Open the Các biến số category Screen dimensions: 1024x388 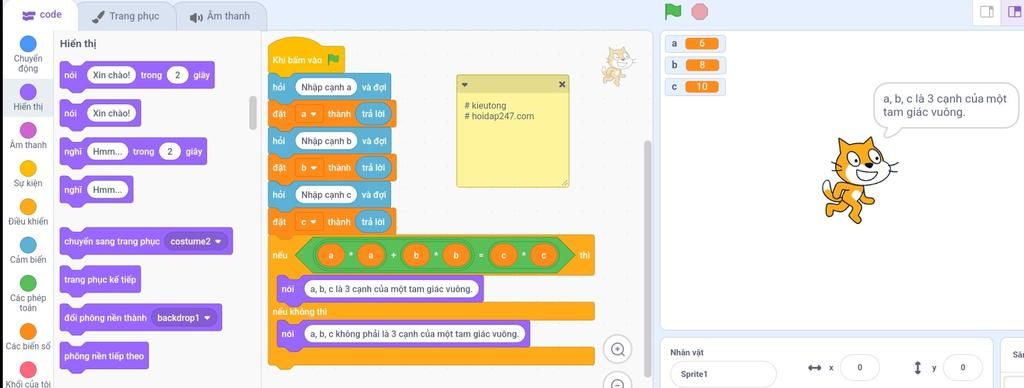pyautogui.click(x=27, y=336)
